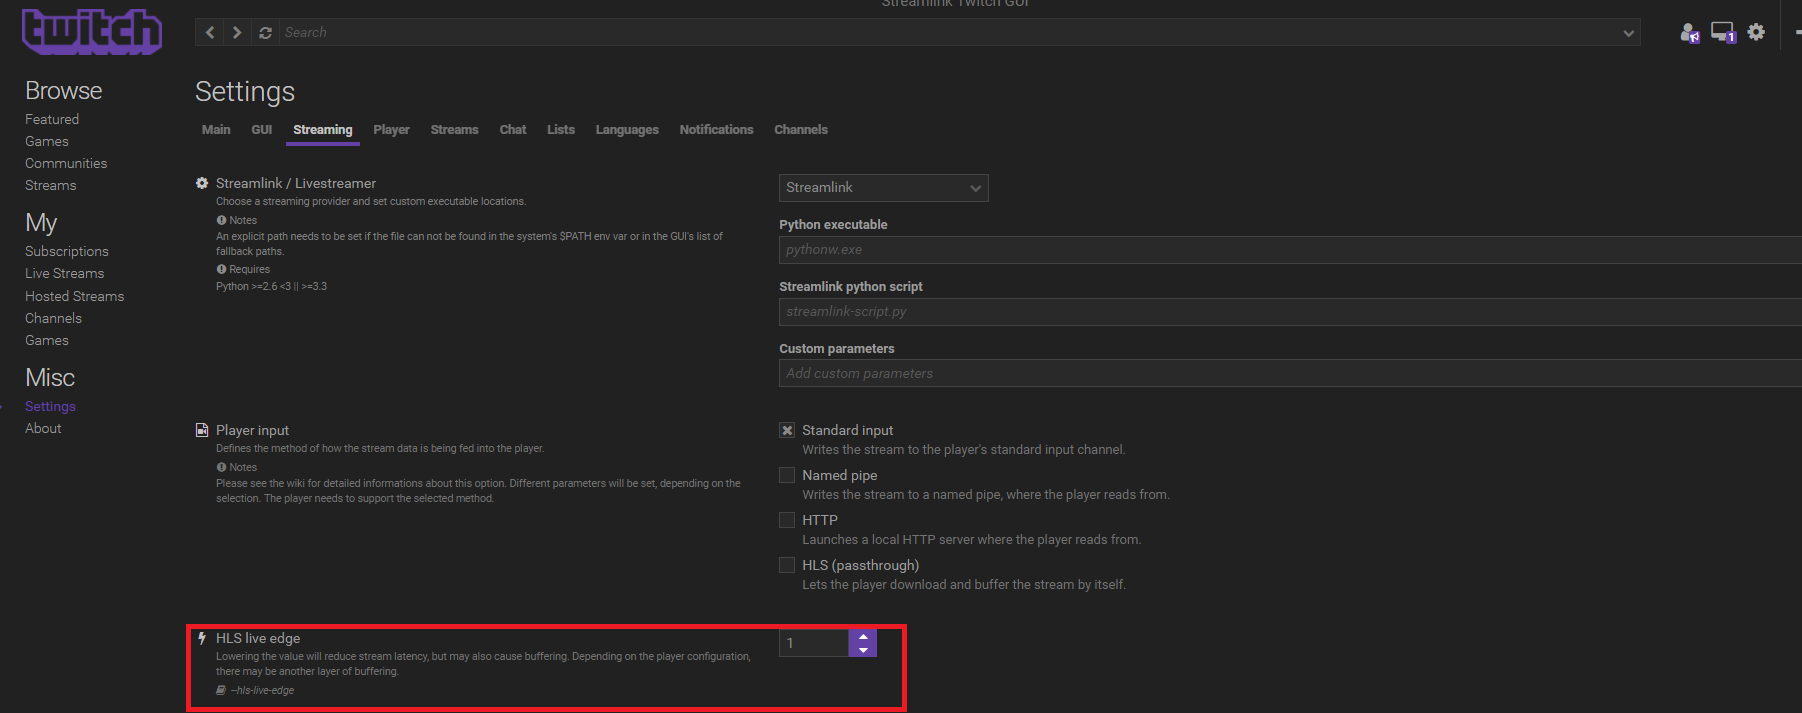
Task: Enable the Named pipe option
Action: pyautogui.click(x=787, y=475)
